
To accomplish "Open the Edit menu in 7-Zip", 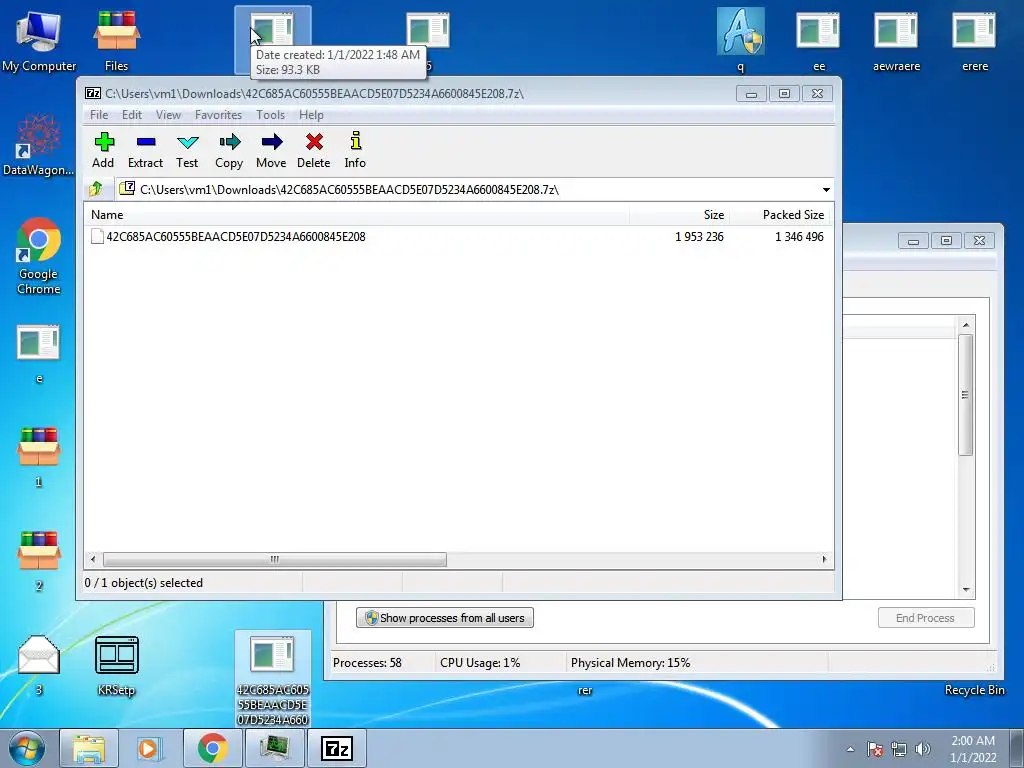I will point(131,115).
